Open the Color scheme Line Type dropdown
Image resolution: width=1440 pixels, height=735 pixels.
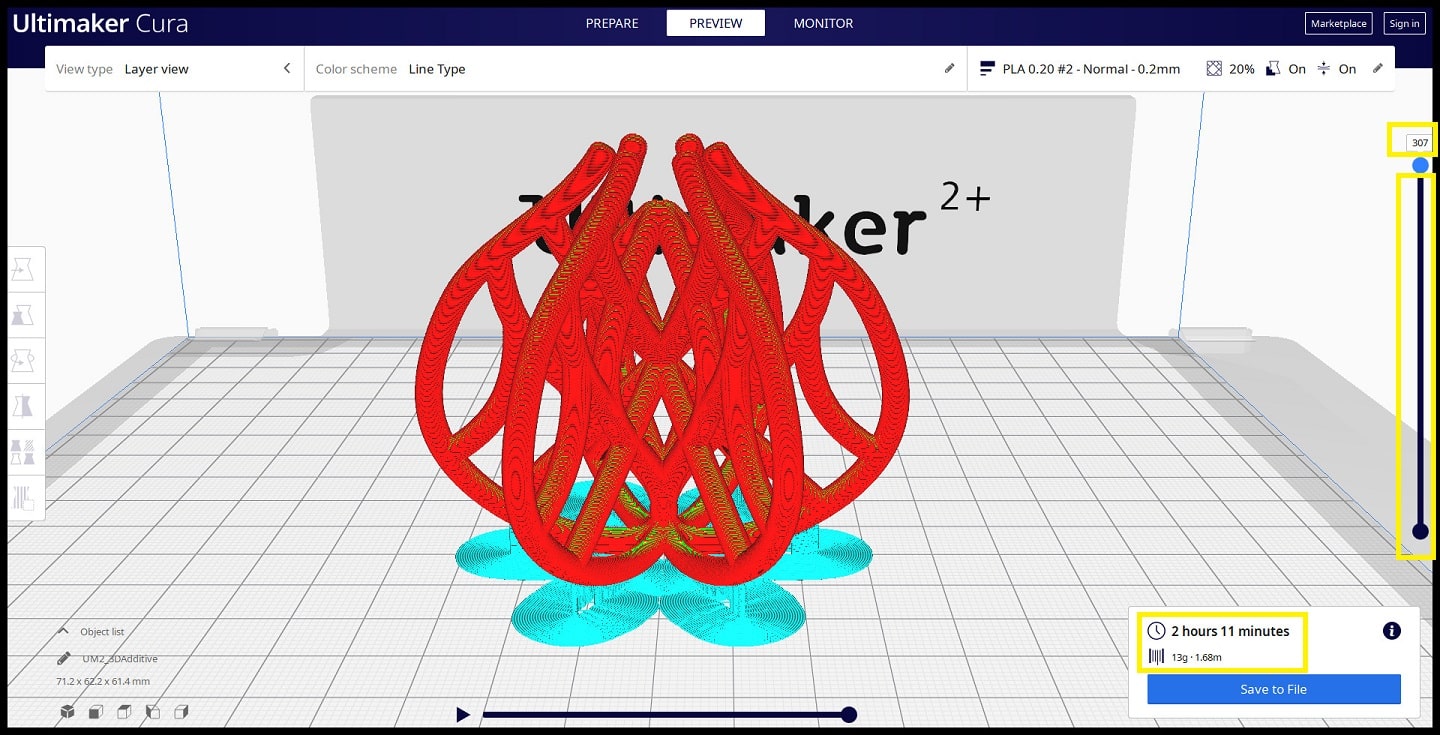[635, 69]
